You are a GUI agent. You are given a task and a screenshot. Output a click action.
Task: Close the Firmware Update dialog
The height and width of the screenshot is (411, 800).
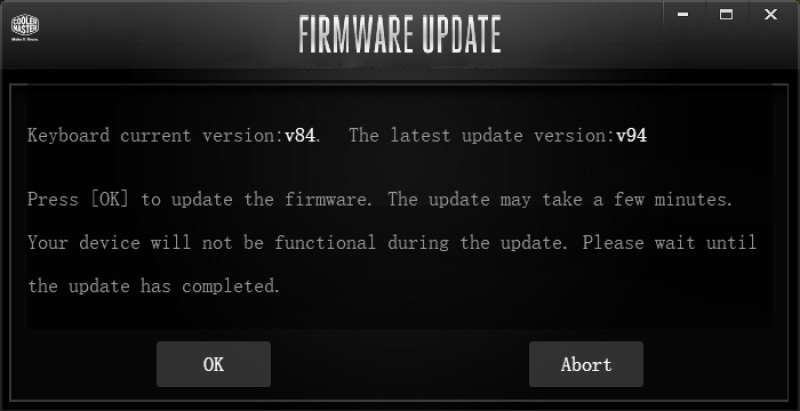(770, 14)
